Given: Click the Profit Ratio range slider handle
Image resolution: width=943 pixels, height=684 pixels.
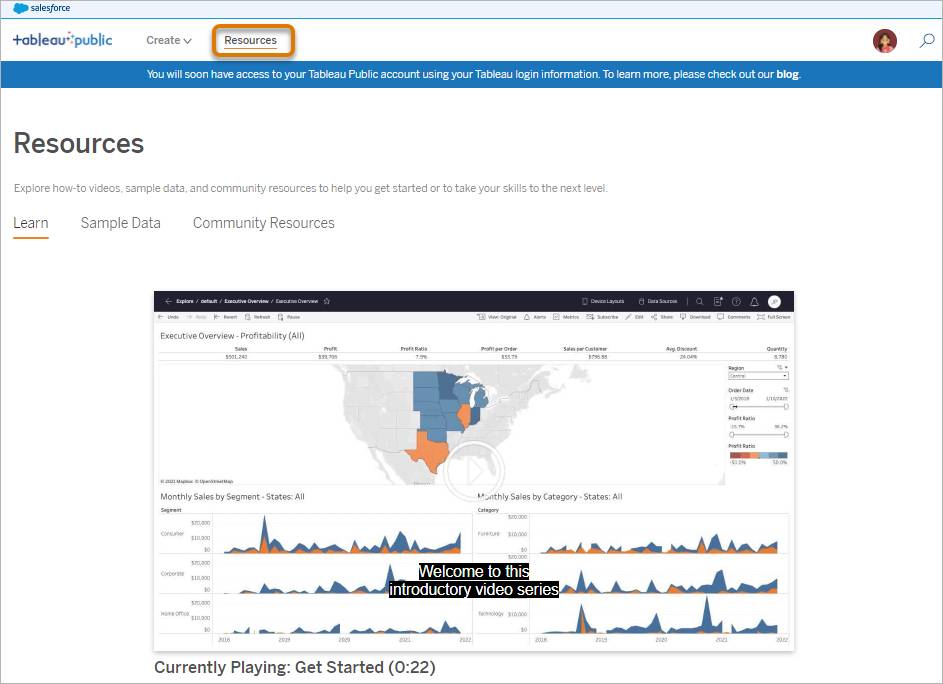Looking at the screenshot, I should tap(731, 434).
